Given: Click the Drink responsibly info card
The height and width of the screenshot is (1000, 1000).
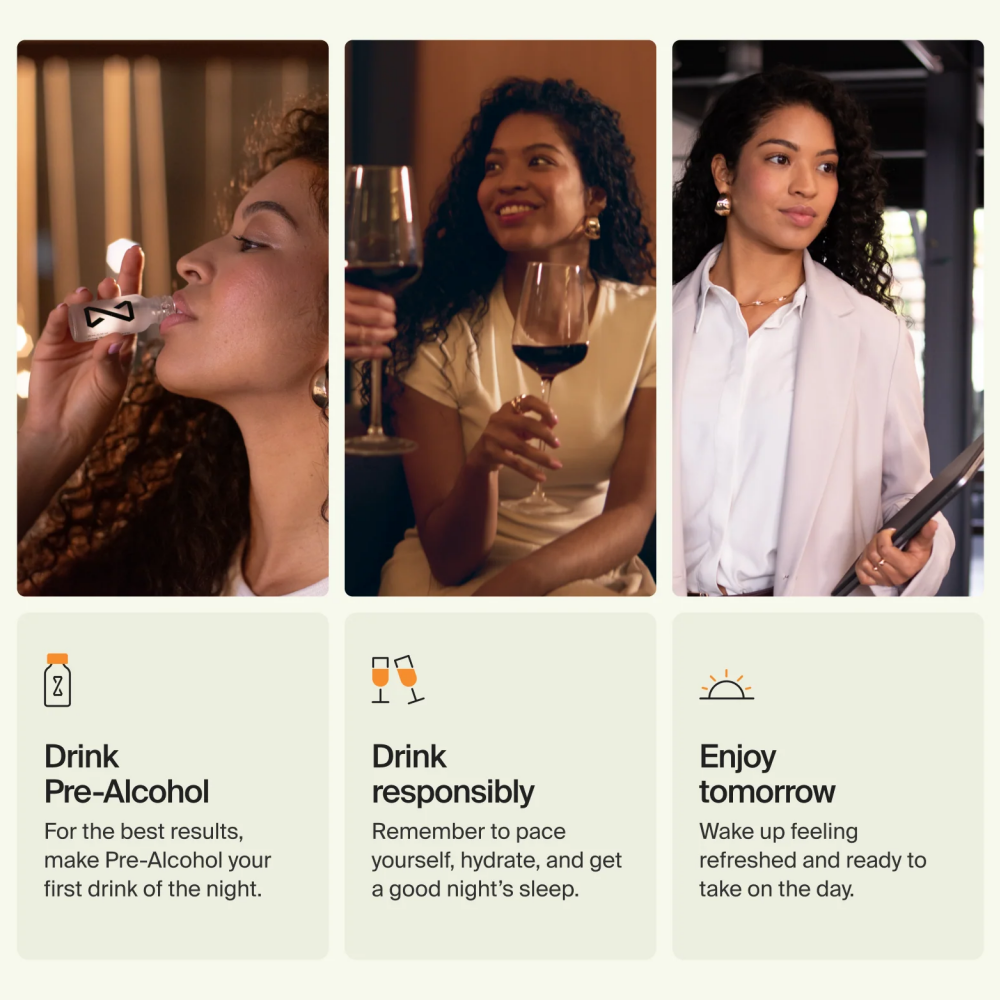Looking at the screenshot, I should click(500, 786).
